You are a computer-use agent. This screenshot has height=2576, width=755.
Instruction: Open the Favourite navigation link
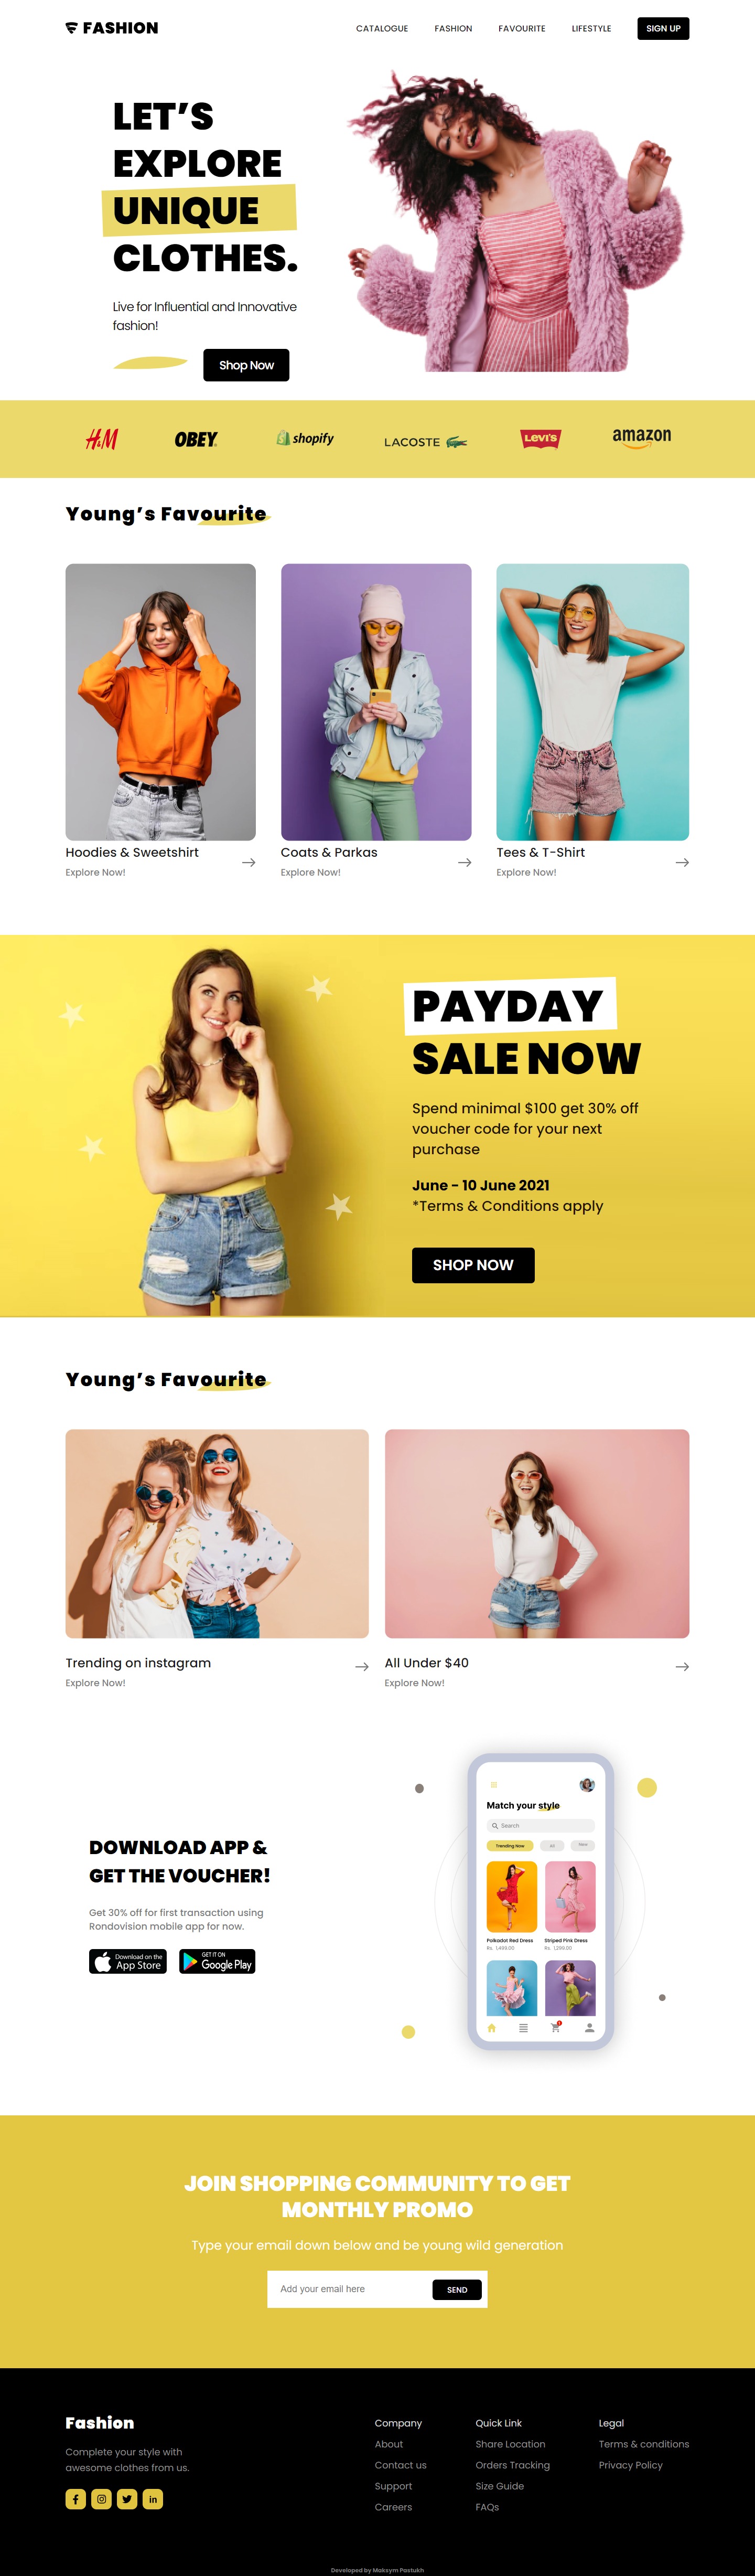(x=522, y=28)
